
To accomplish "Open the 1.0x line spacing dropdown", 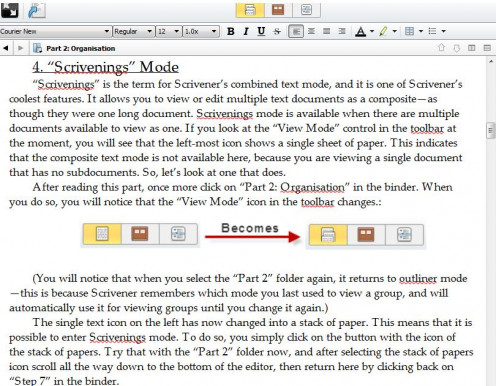I will (201, 31).
